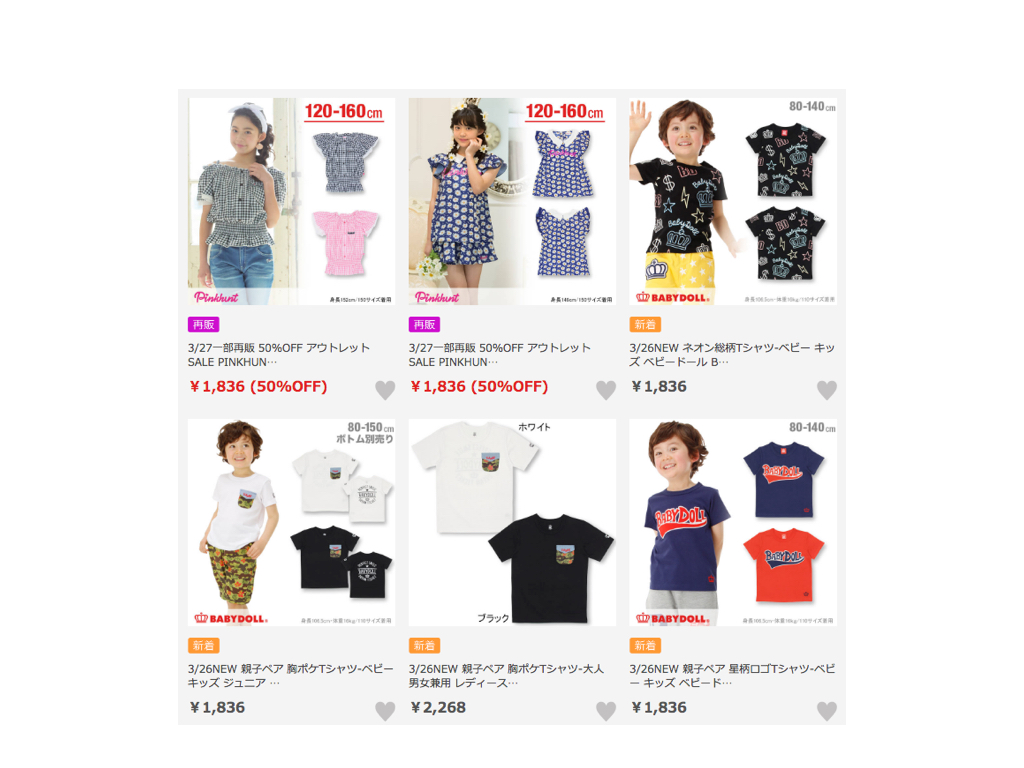Open gingham blouse 120-160cm product image
Viewport: 1024px width, 768px height.
click(291, 201)
